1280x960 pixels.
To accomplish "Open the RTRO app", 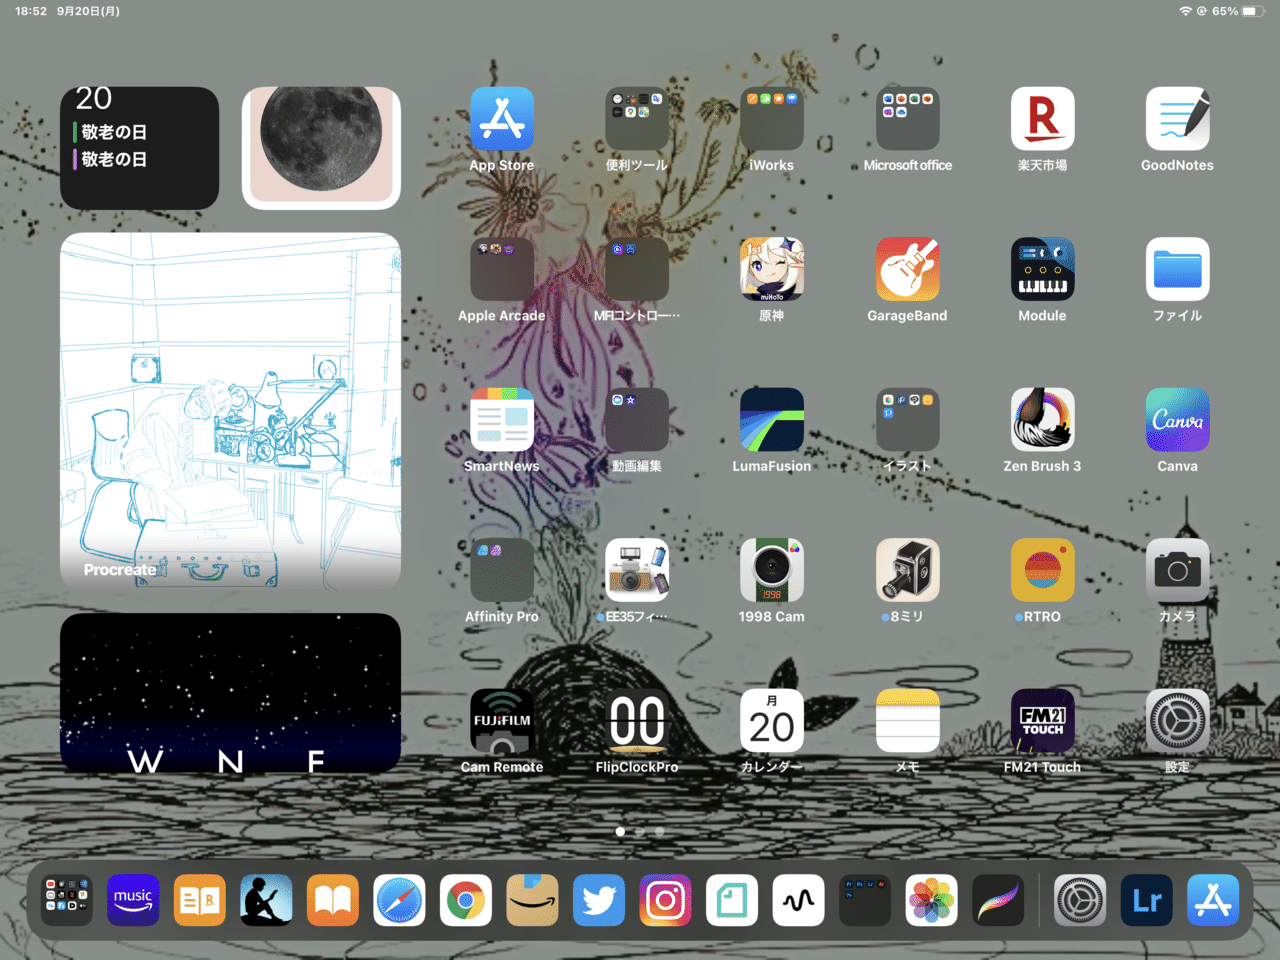I will [1042, 570].
